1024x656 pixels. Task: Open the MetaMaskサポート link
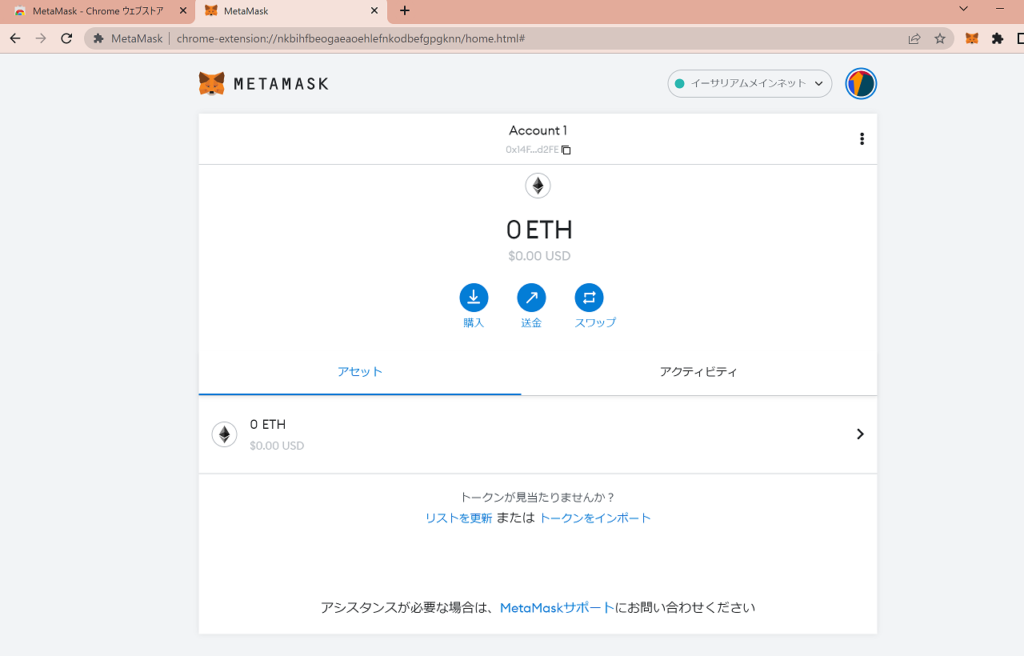pos(557,608)
